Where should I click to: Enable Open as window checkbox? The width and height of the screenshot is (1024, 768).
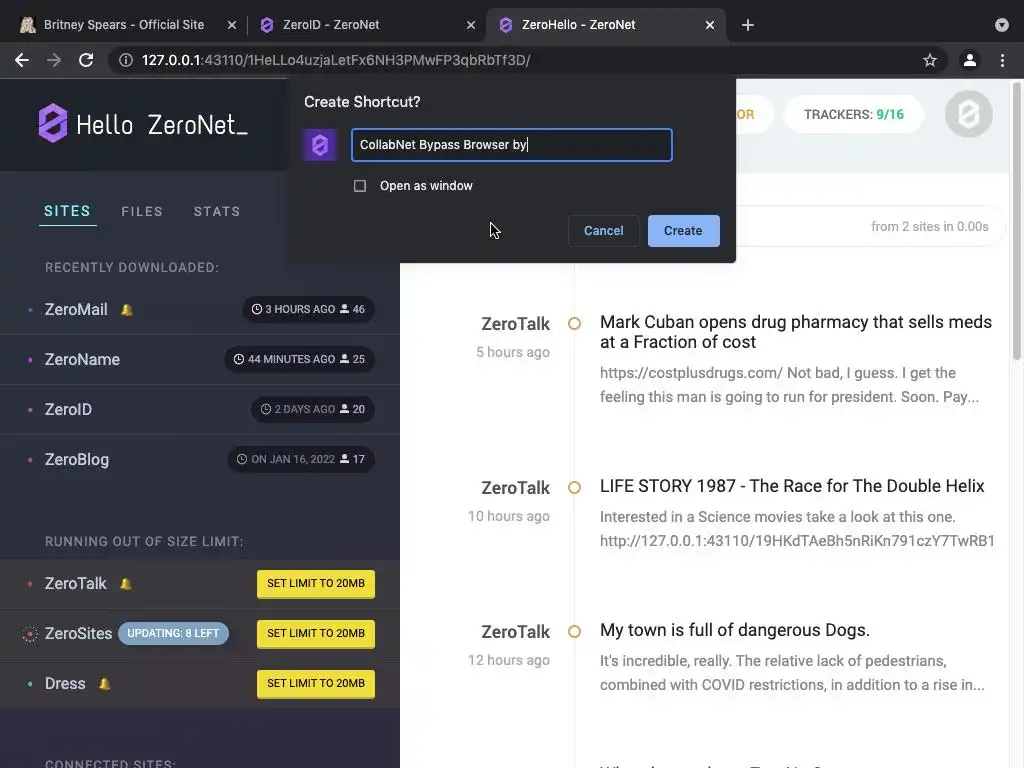360,186
